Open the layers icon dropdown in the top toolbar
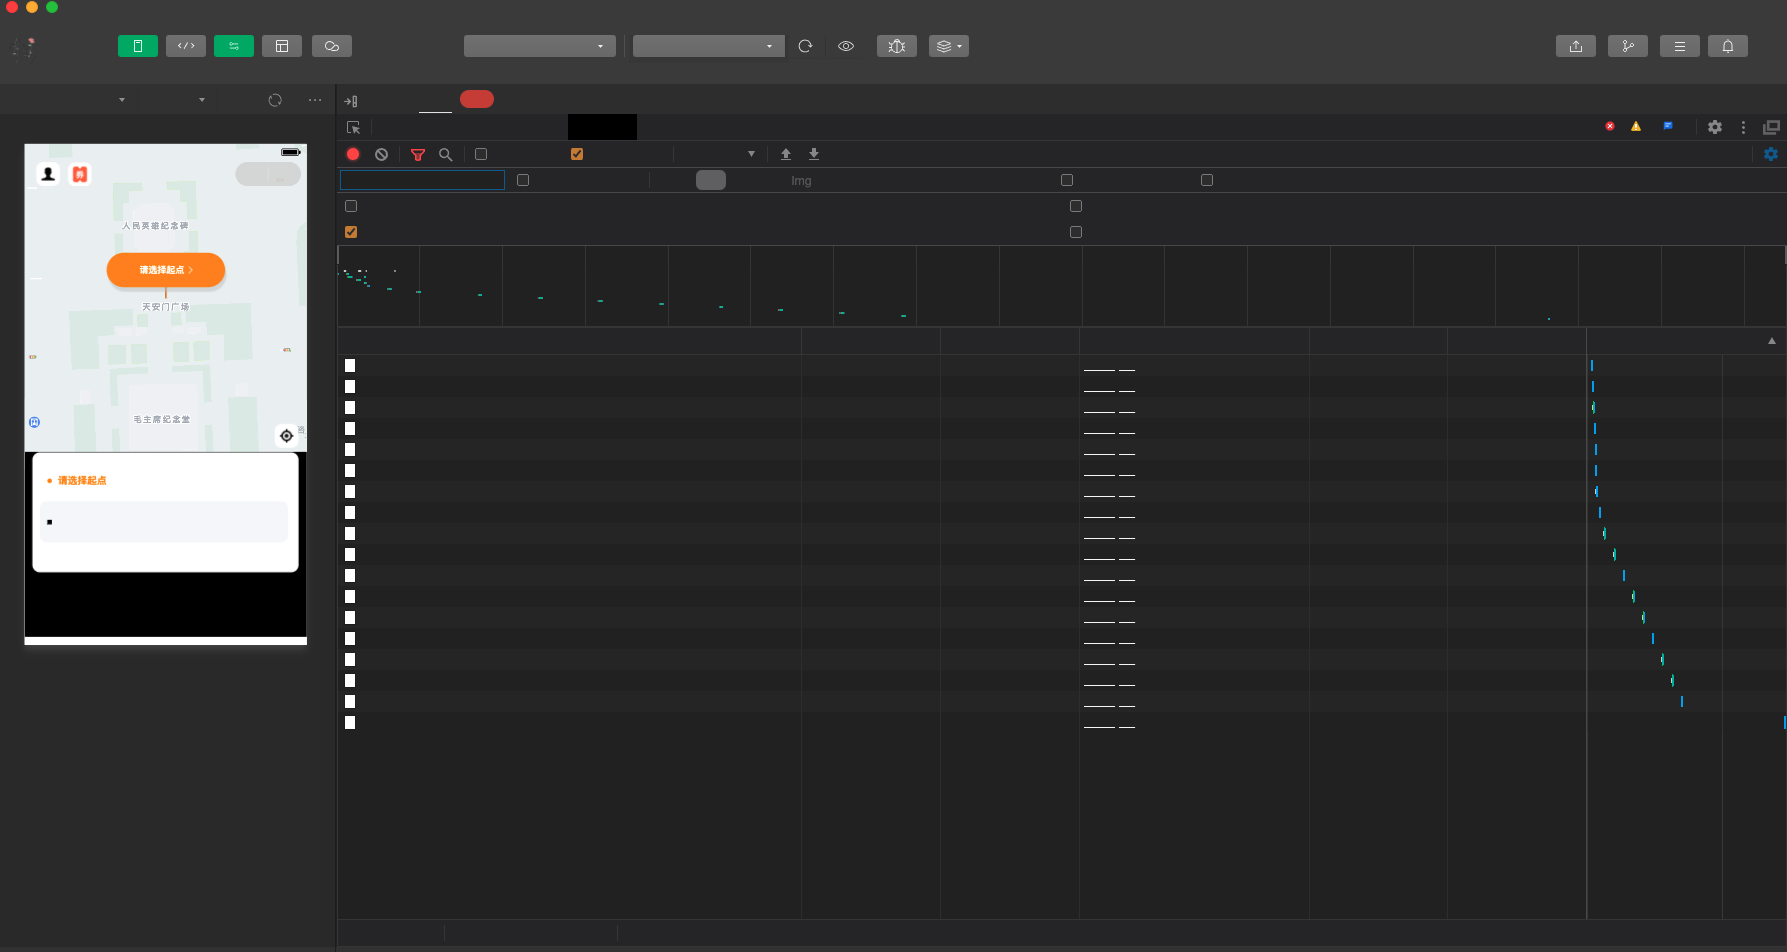This screenshot has height=952, width=1787. point(949,46)
